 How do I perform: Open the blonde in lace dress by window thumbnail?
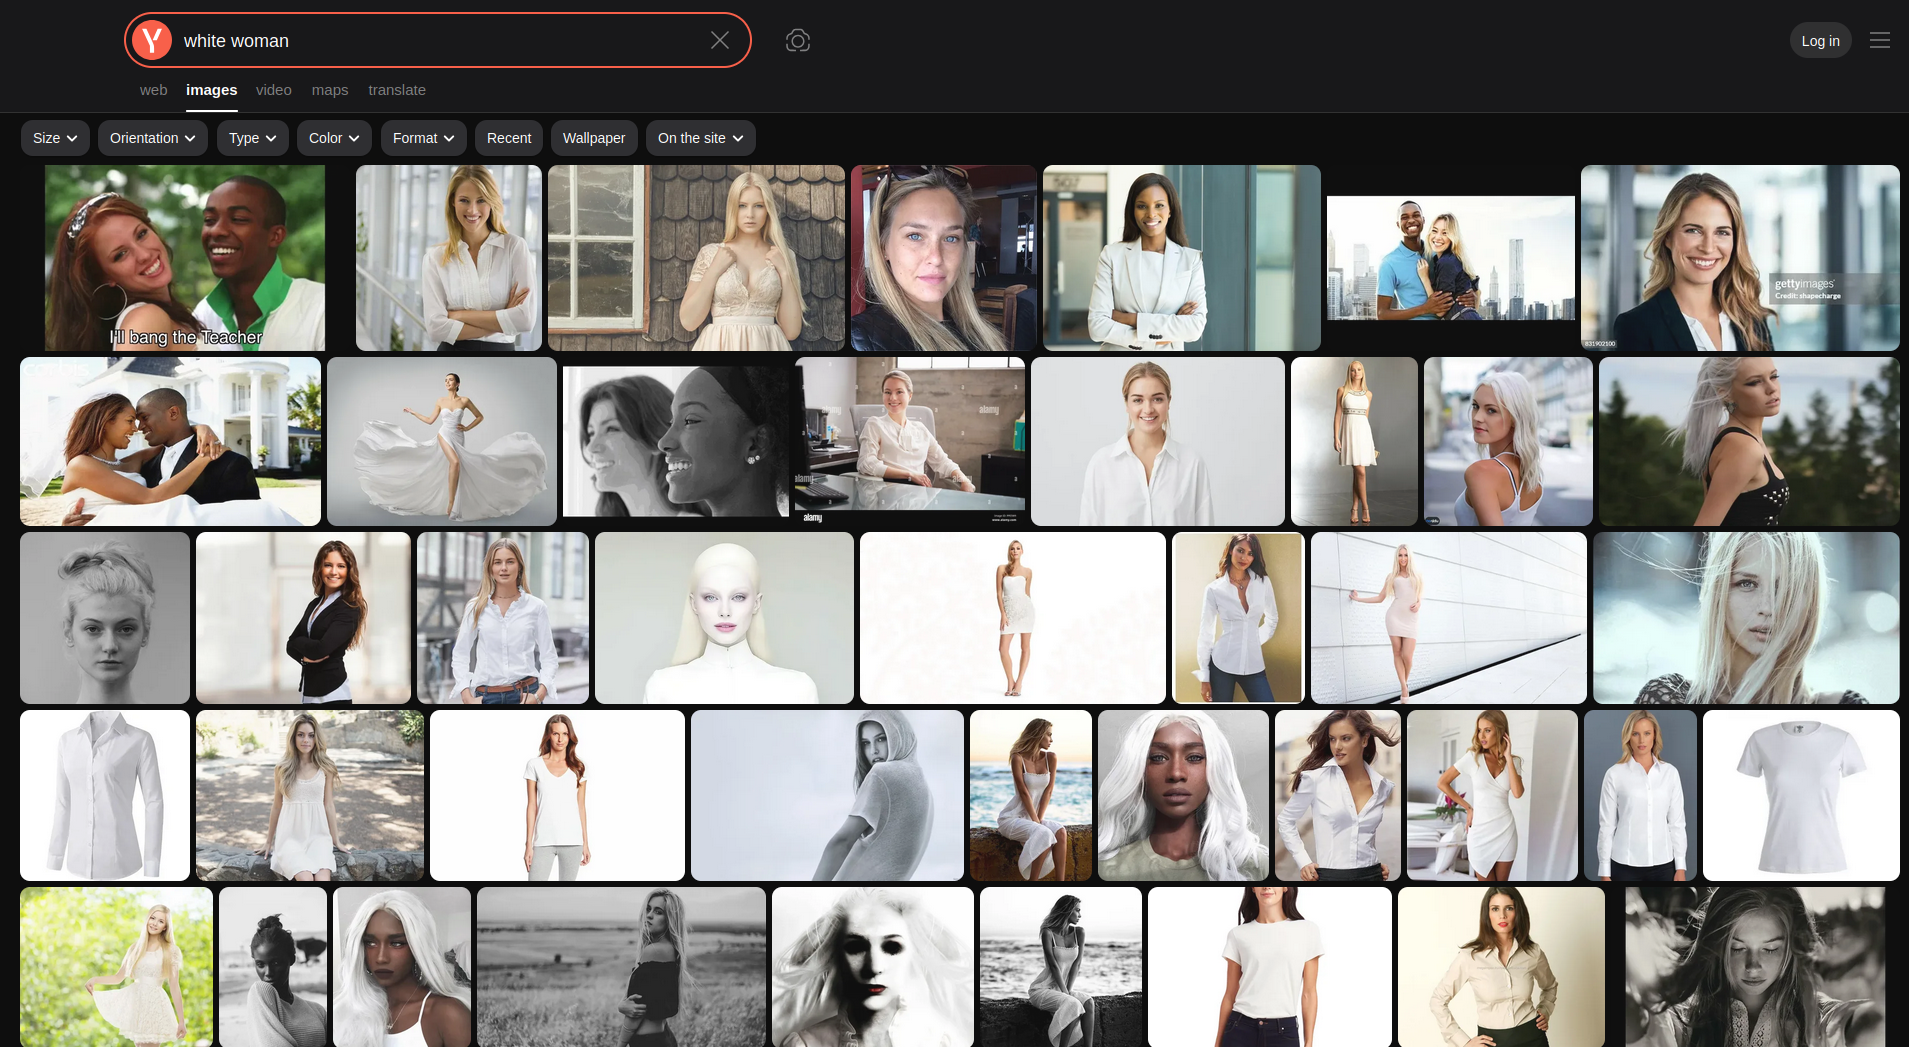pyautogui.click(x=696, y=258)
